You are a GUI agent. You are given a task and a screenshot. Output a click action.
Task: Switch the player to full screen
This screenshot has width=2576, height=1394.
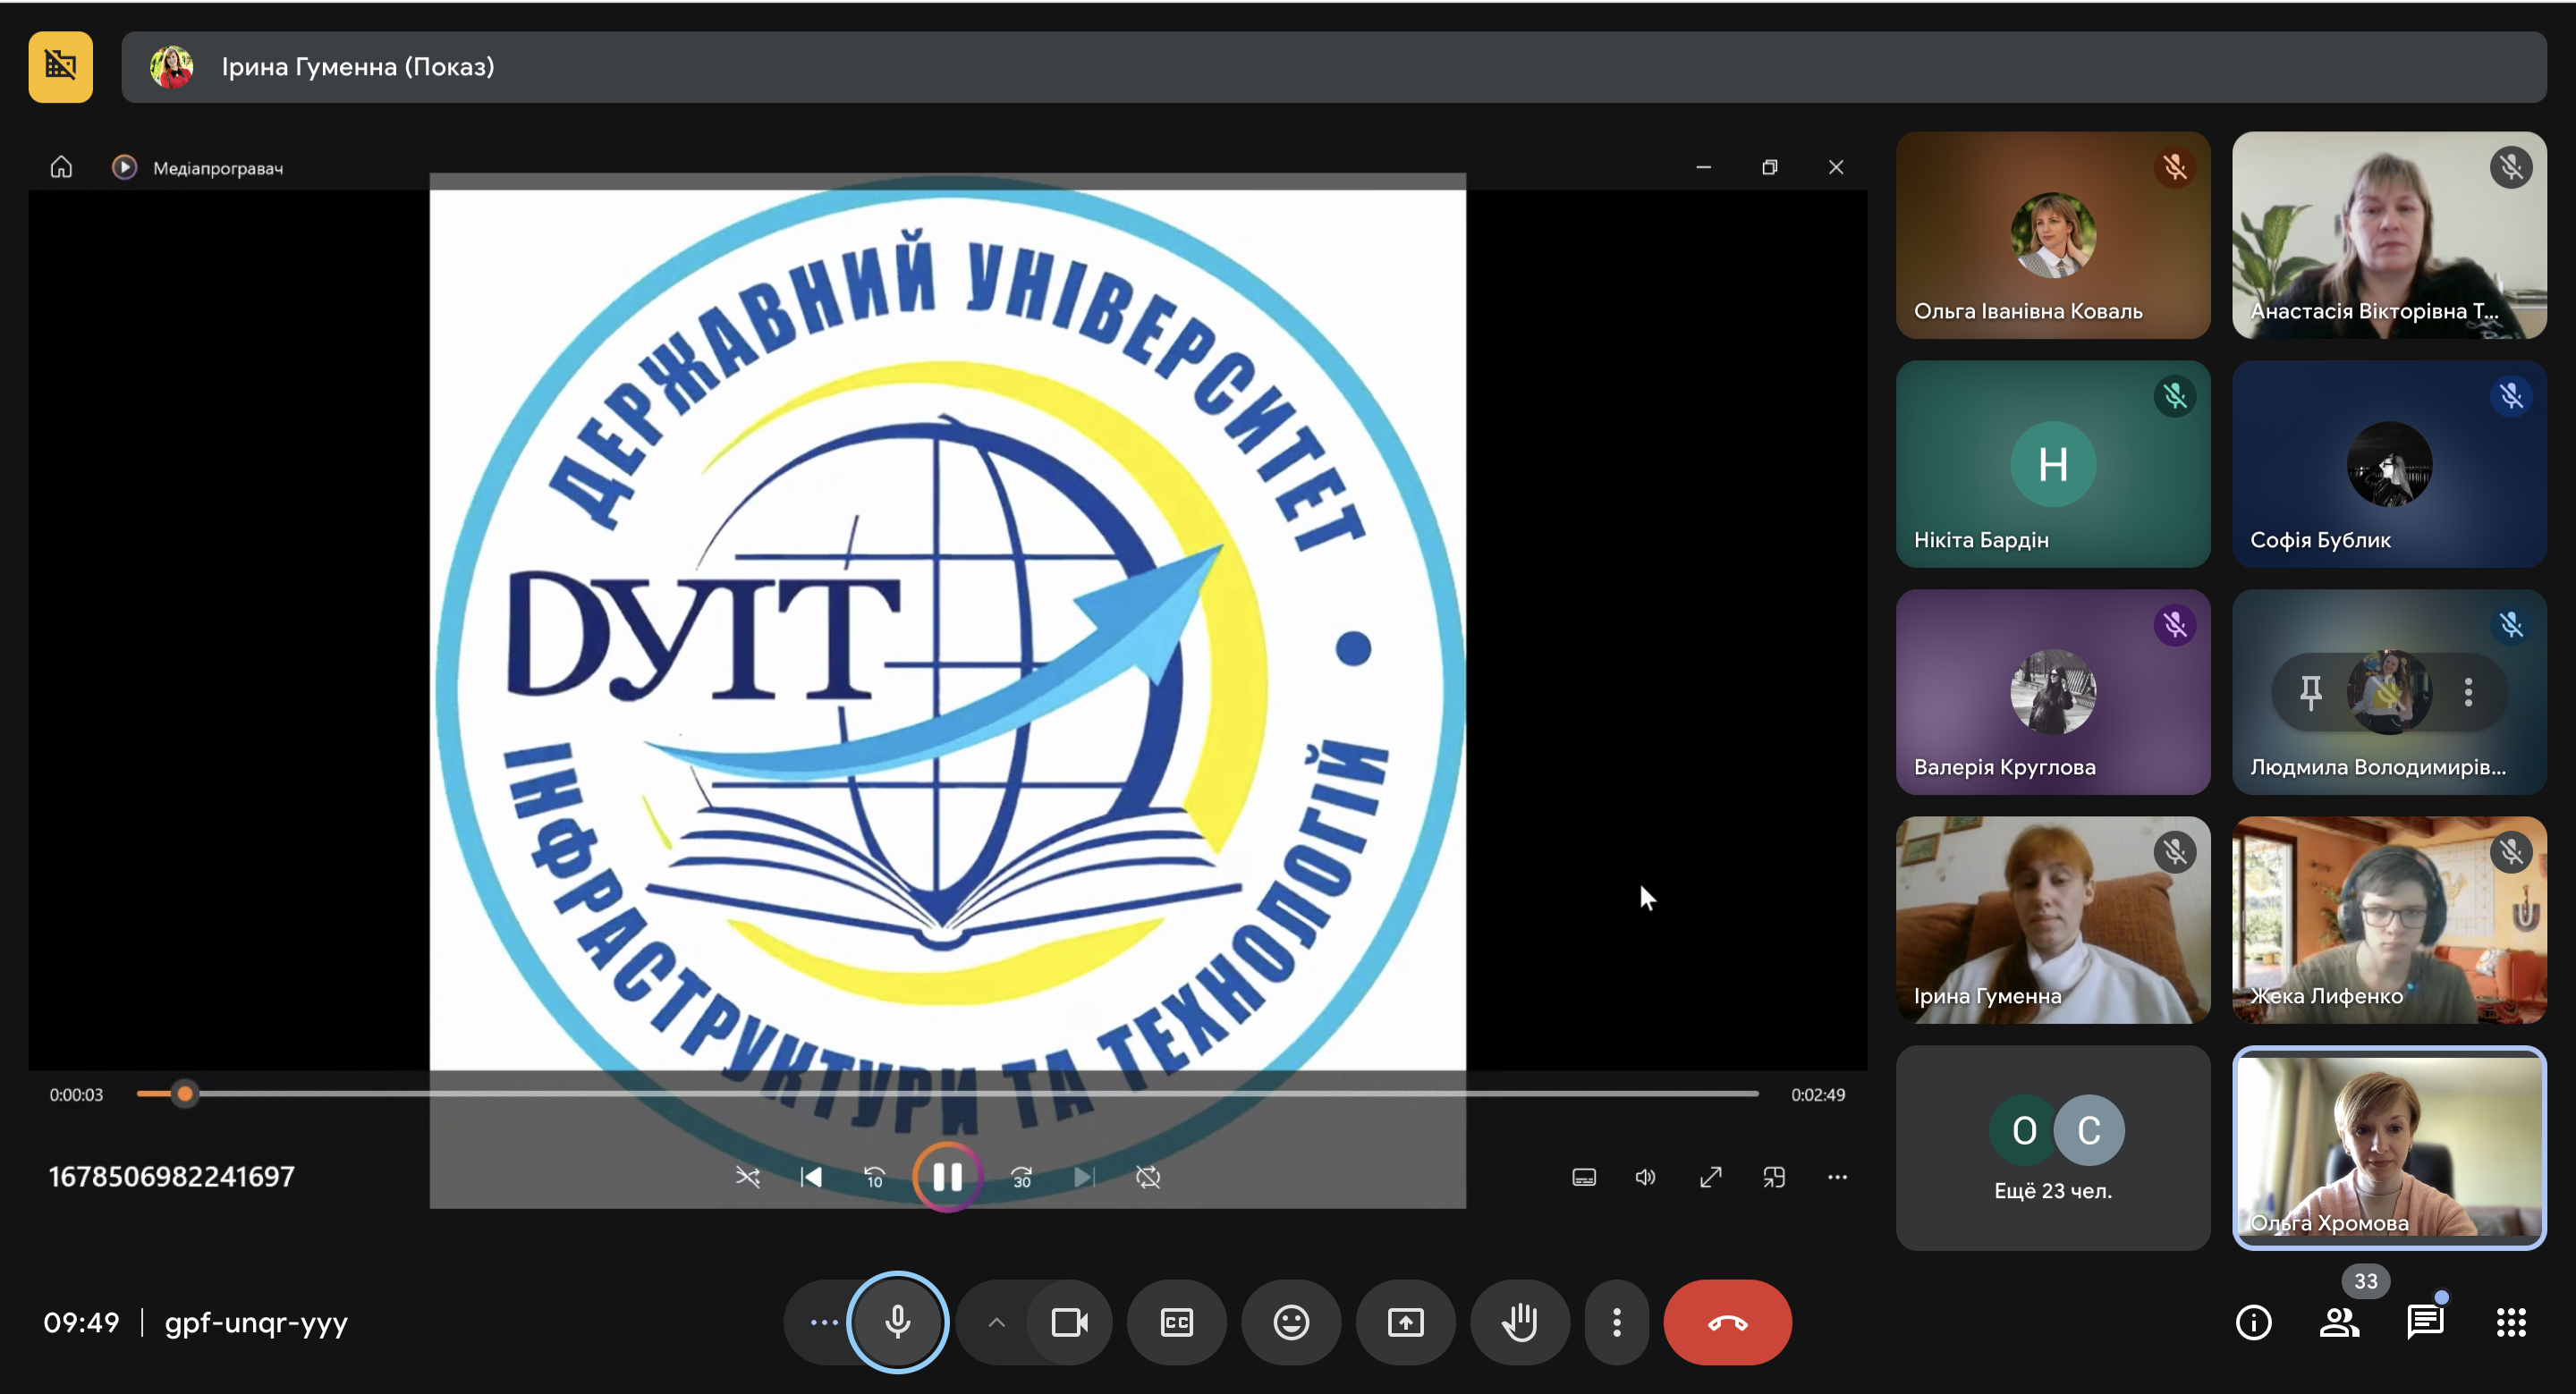click(1710, 1177)
